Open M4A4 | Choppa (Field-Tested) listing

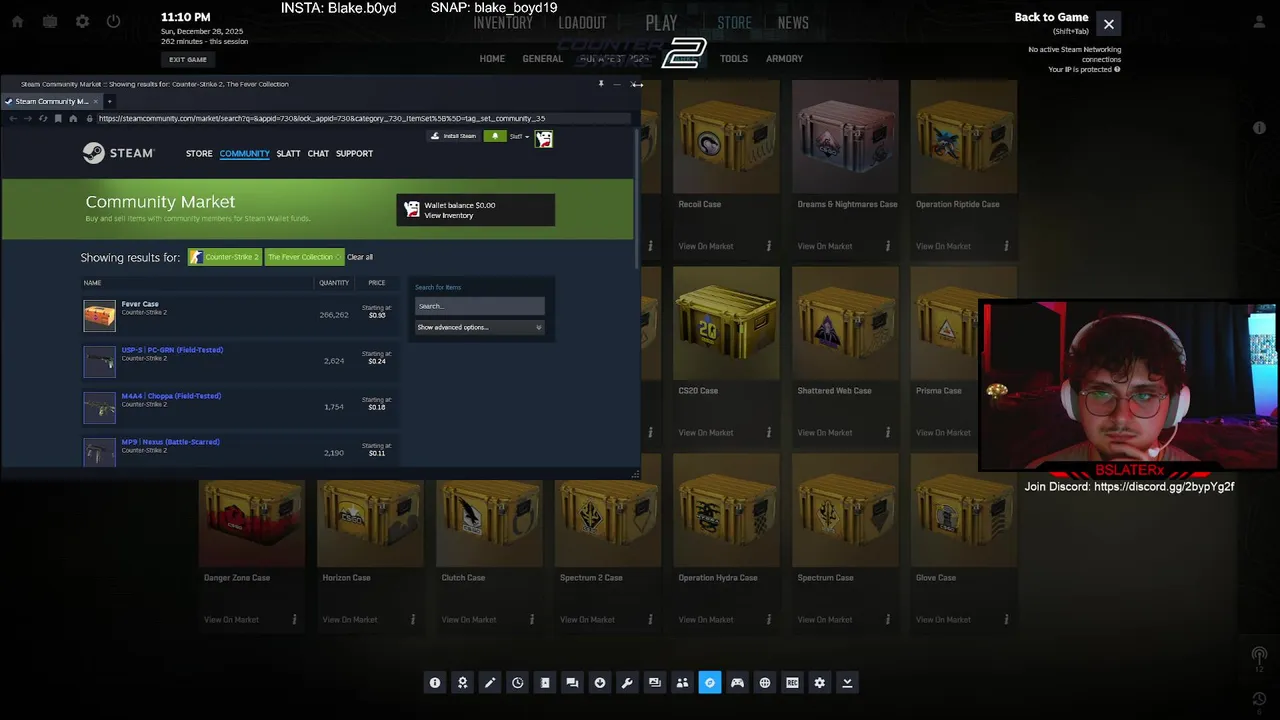point(240,407)
